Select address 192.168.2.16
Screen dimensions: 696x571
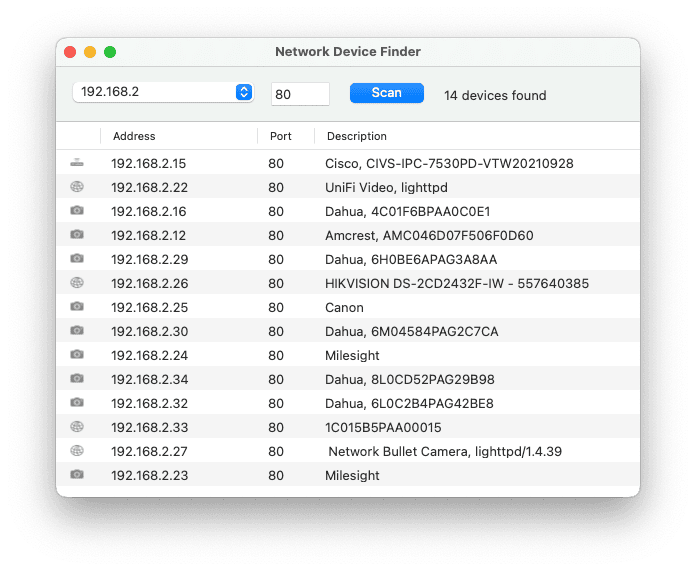[x=148, y=212]
